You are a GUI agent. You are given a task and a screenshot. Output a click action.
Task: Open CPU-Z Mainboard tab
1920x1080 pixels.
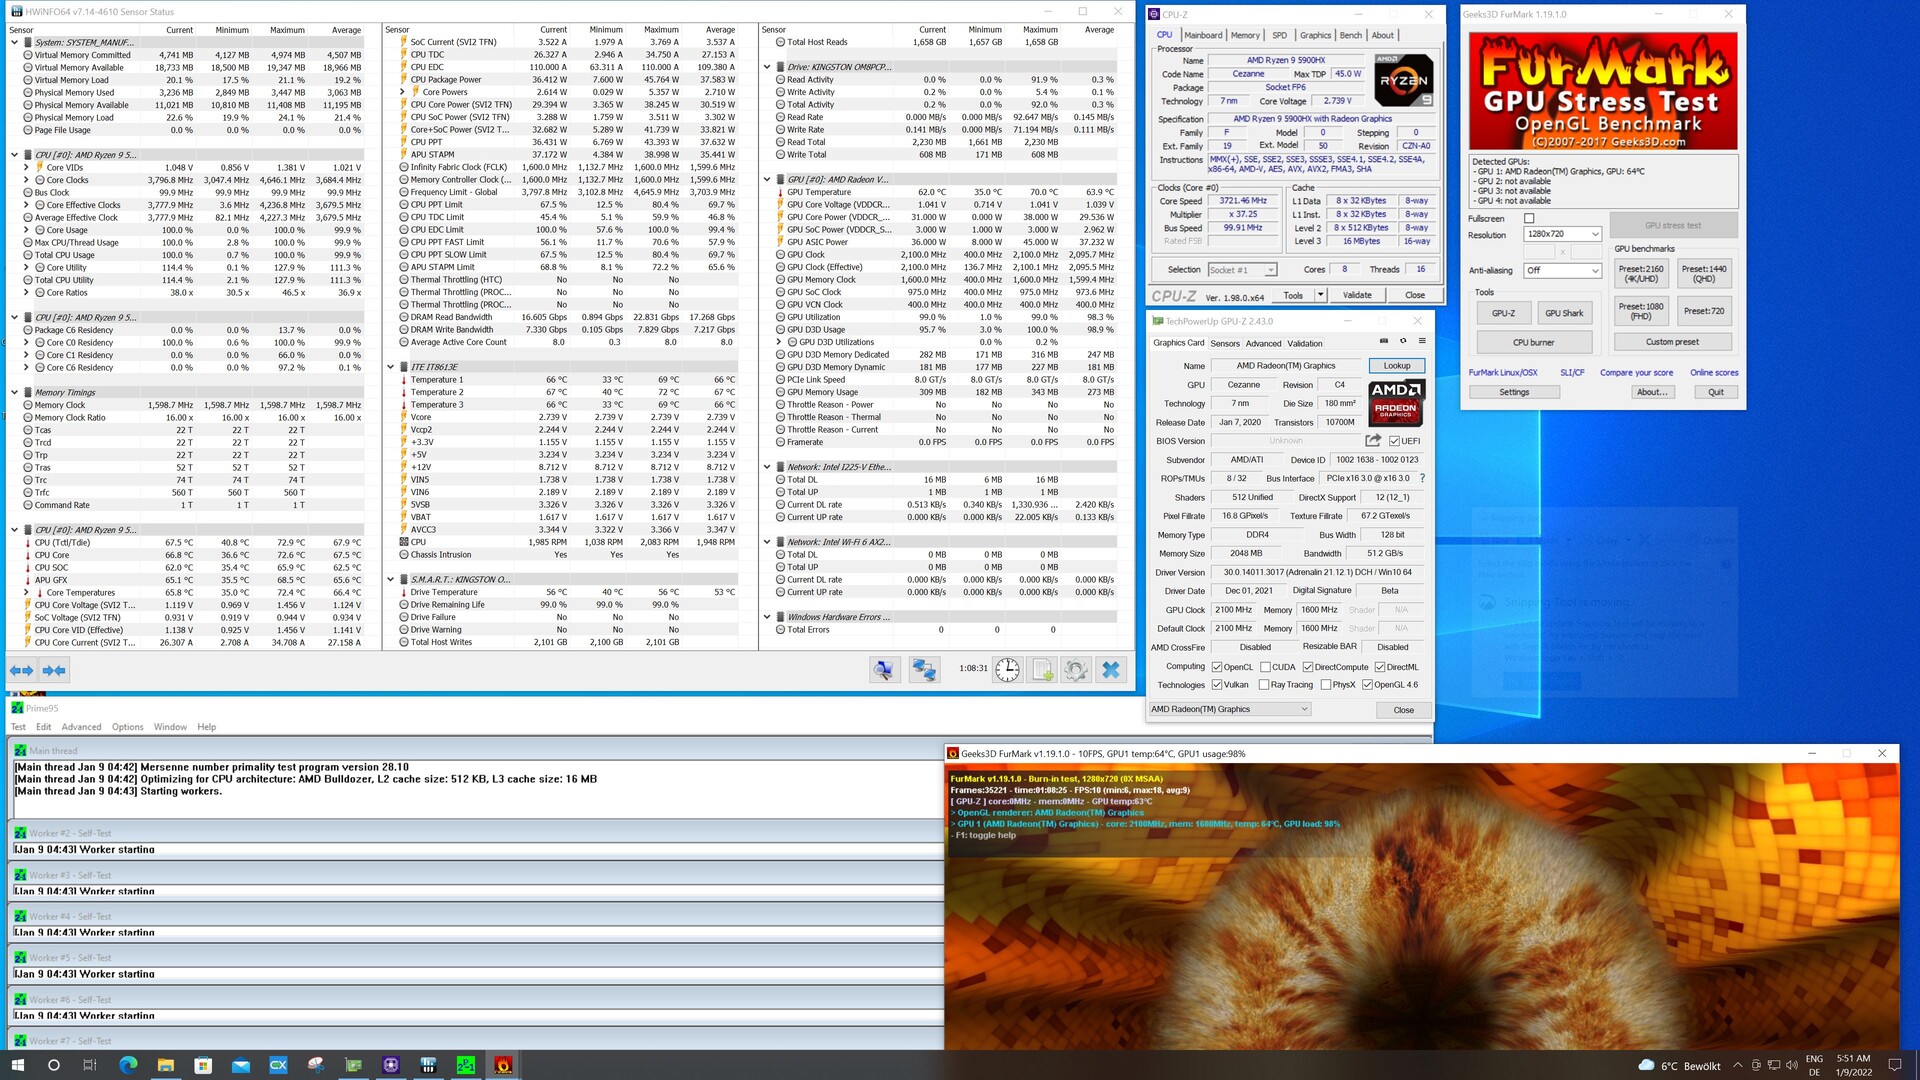pyautogui.click(x=1203, y=35)
